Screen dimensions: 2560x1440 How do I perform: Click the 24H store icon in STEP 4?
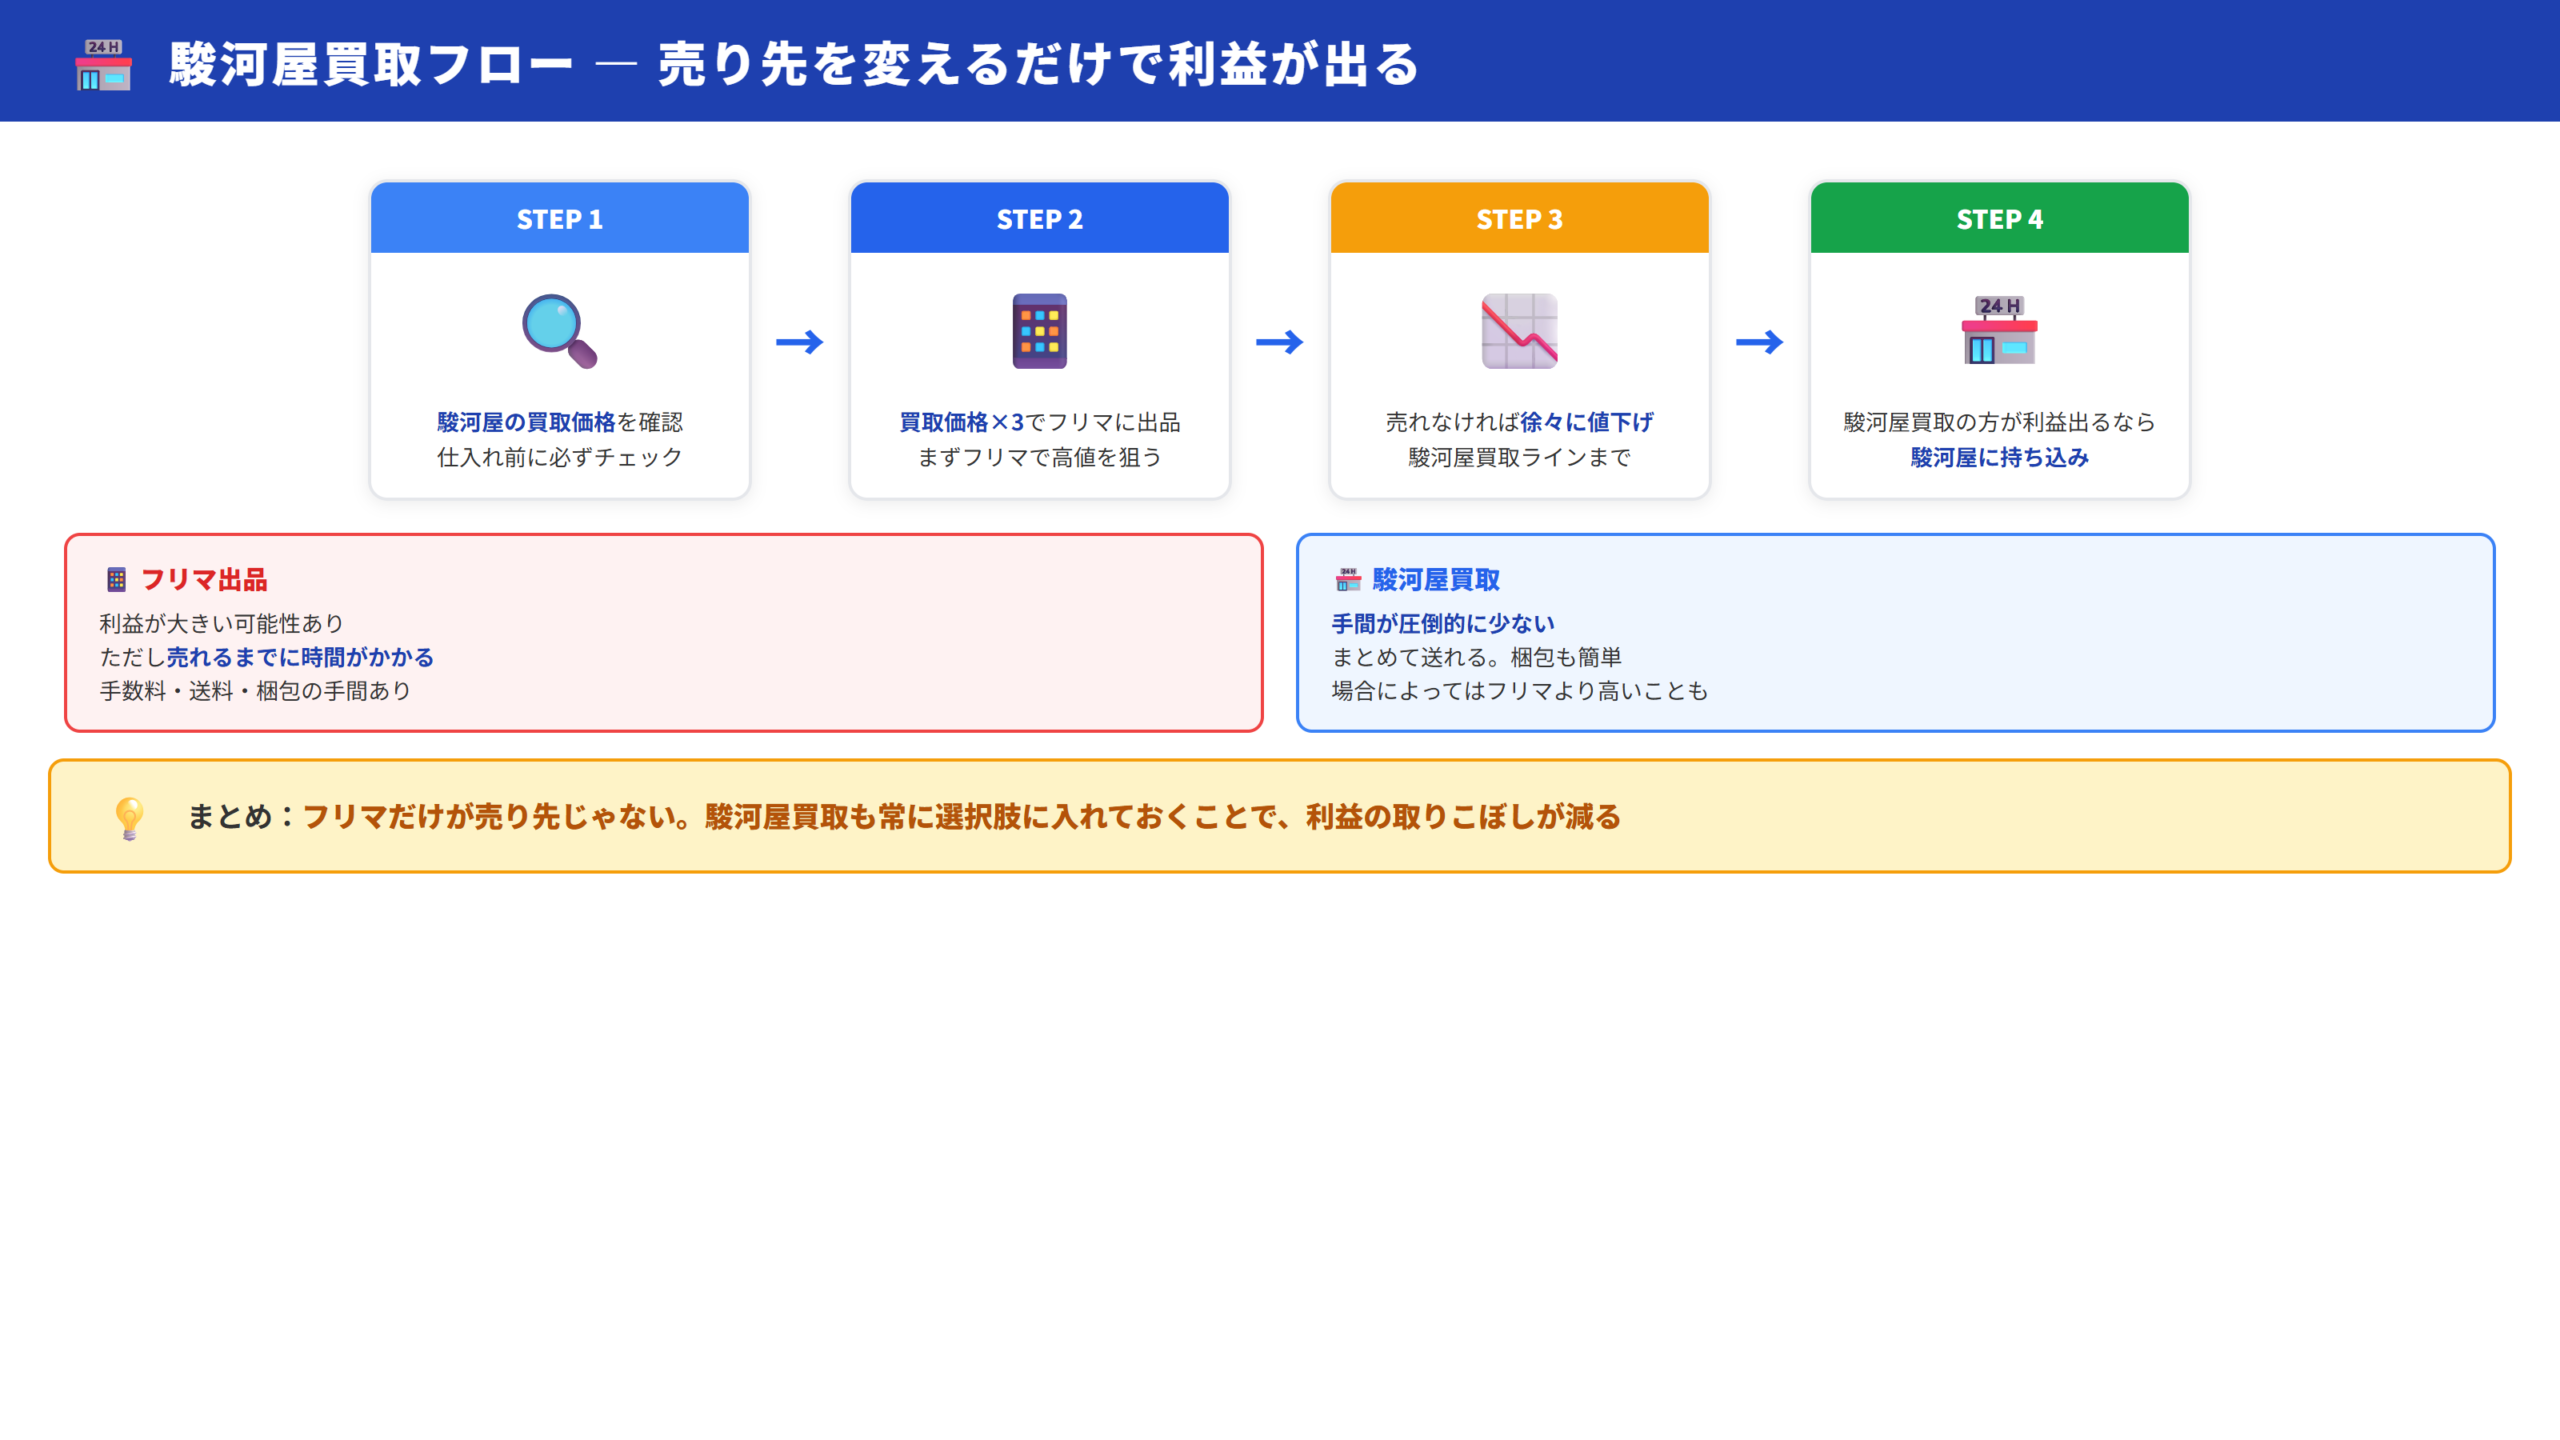point(1999,331)
